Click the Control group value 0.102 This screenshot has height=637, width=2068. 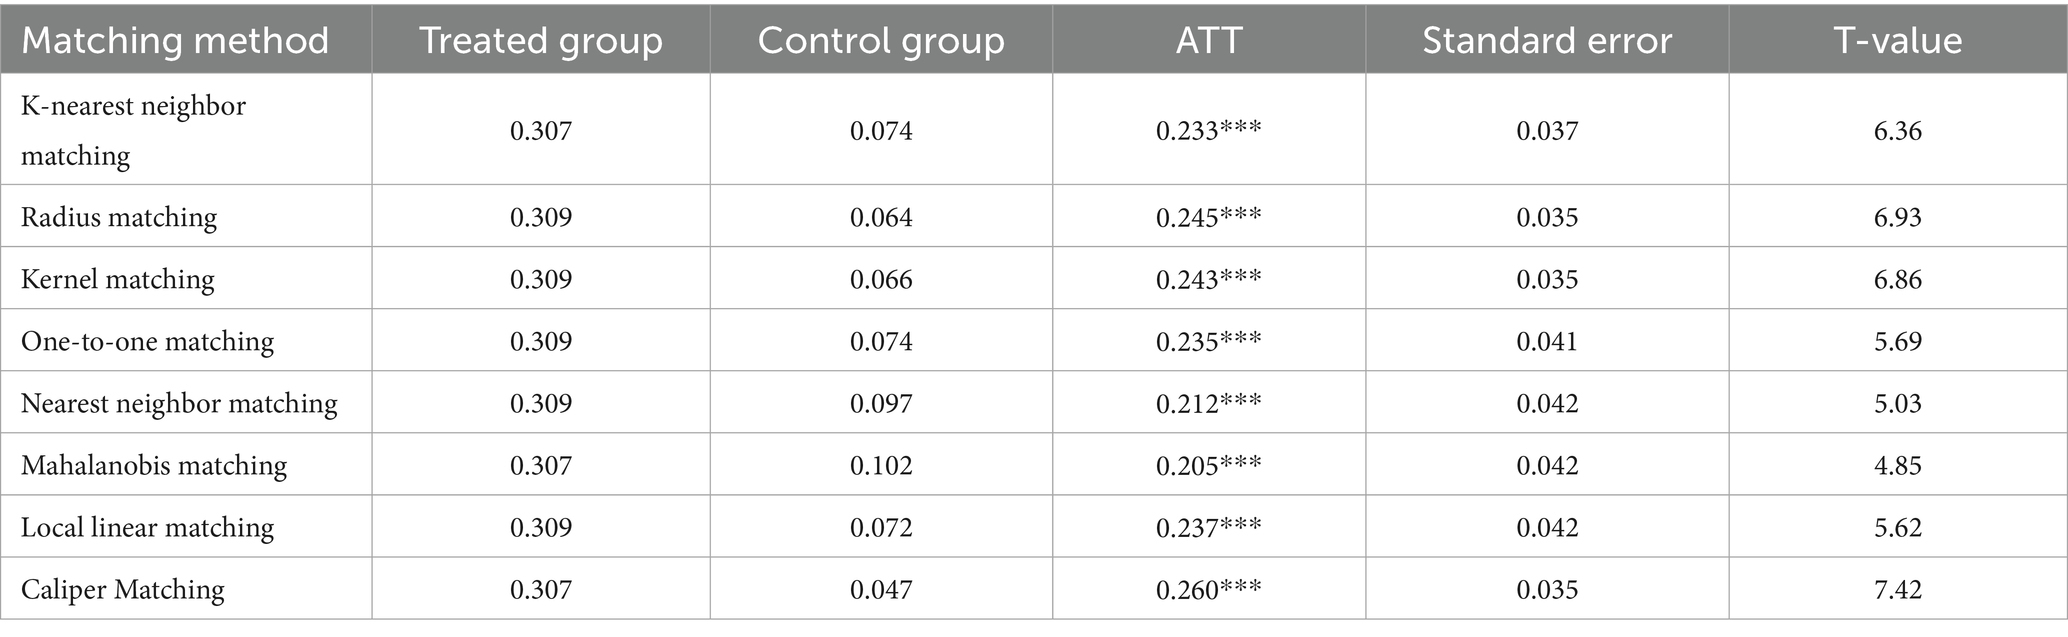pyautogui.click(x=881, y=465)
